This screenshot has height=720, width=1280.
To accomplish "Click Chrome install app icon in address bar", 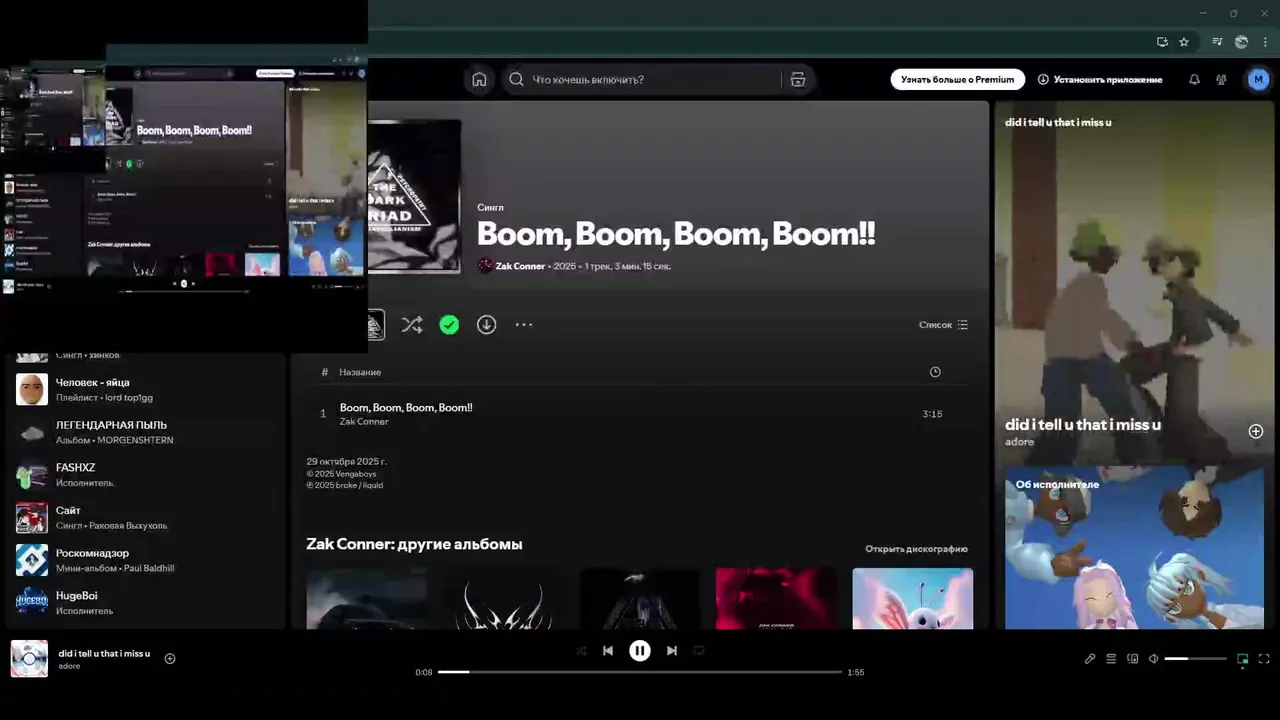I will (1162, 42).
